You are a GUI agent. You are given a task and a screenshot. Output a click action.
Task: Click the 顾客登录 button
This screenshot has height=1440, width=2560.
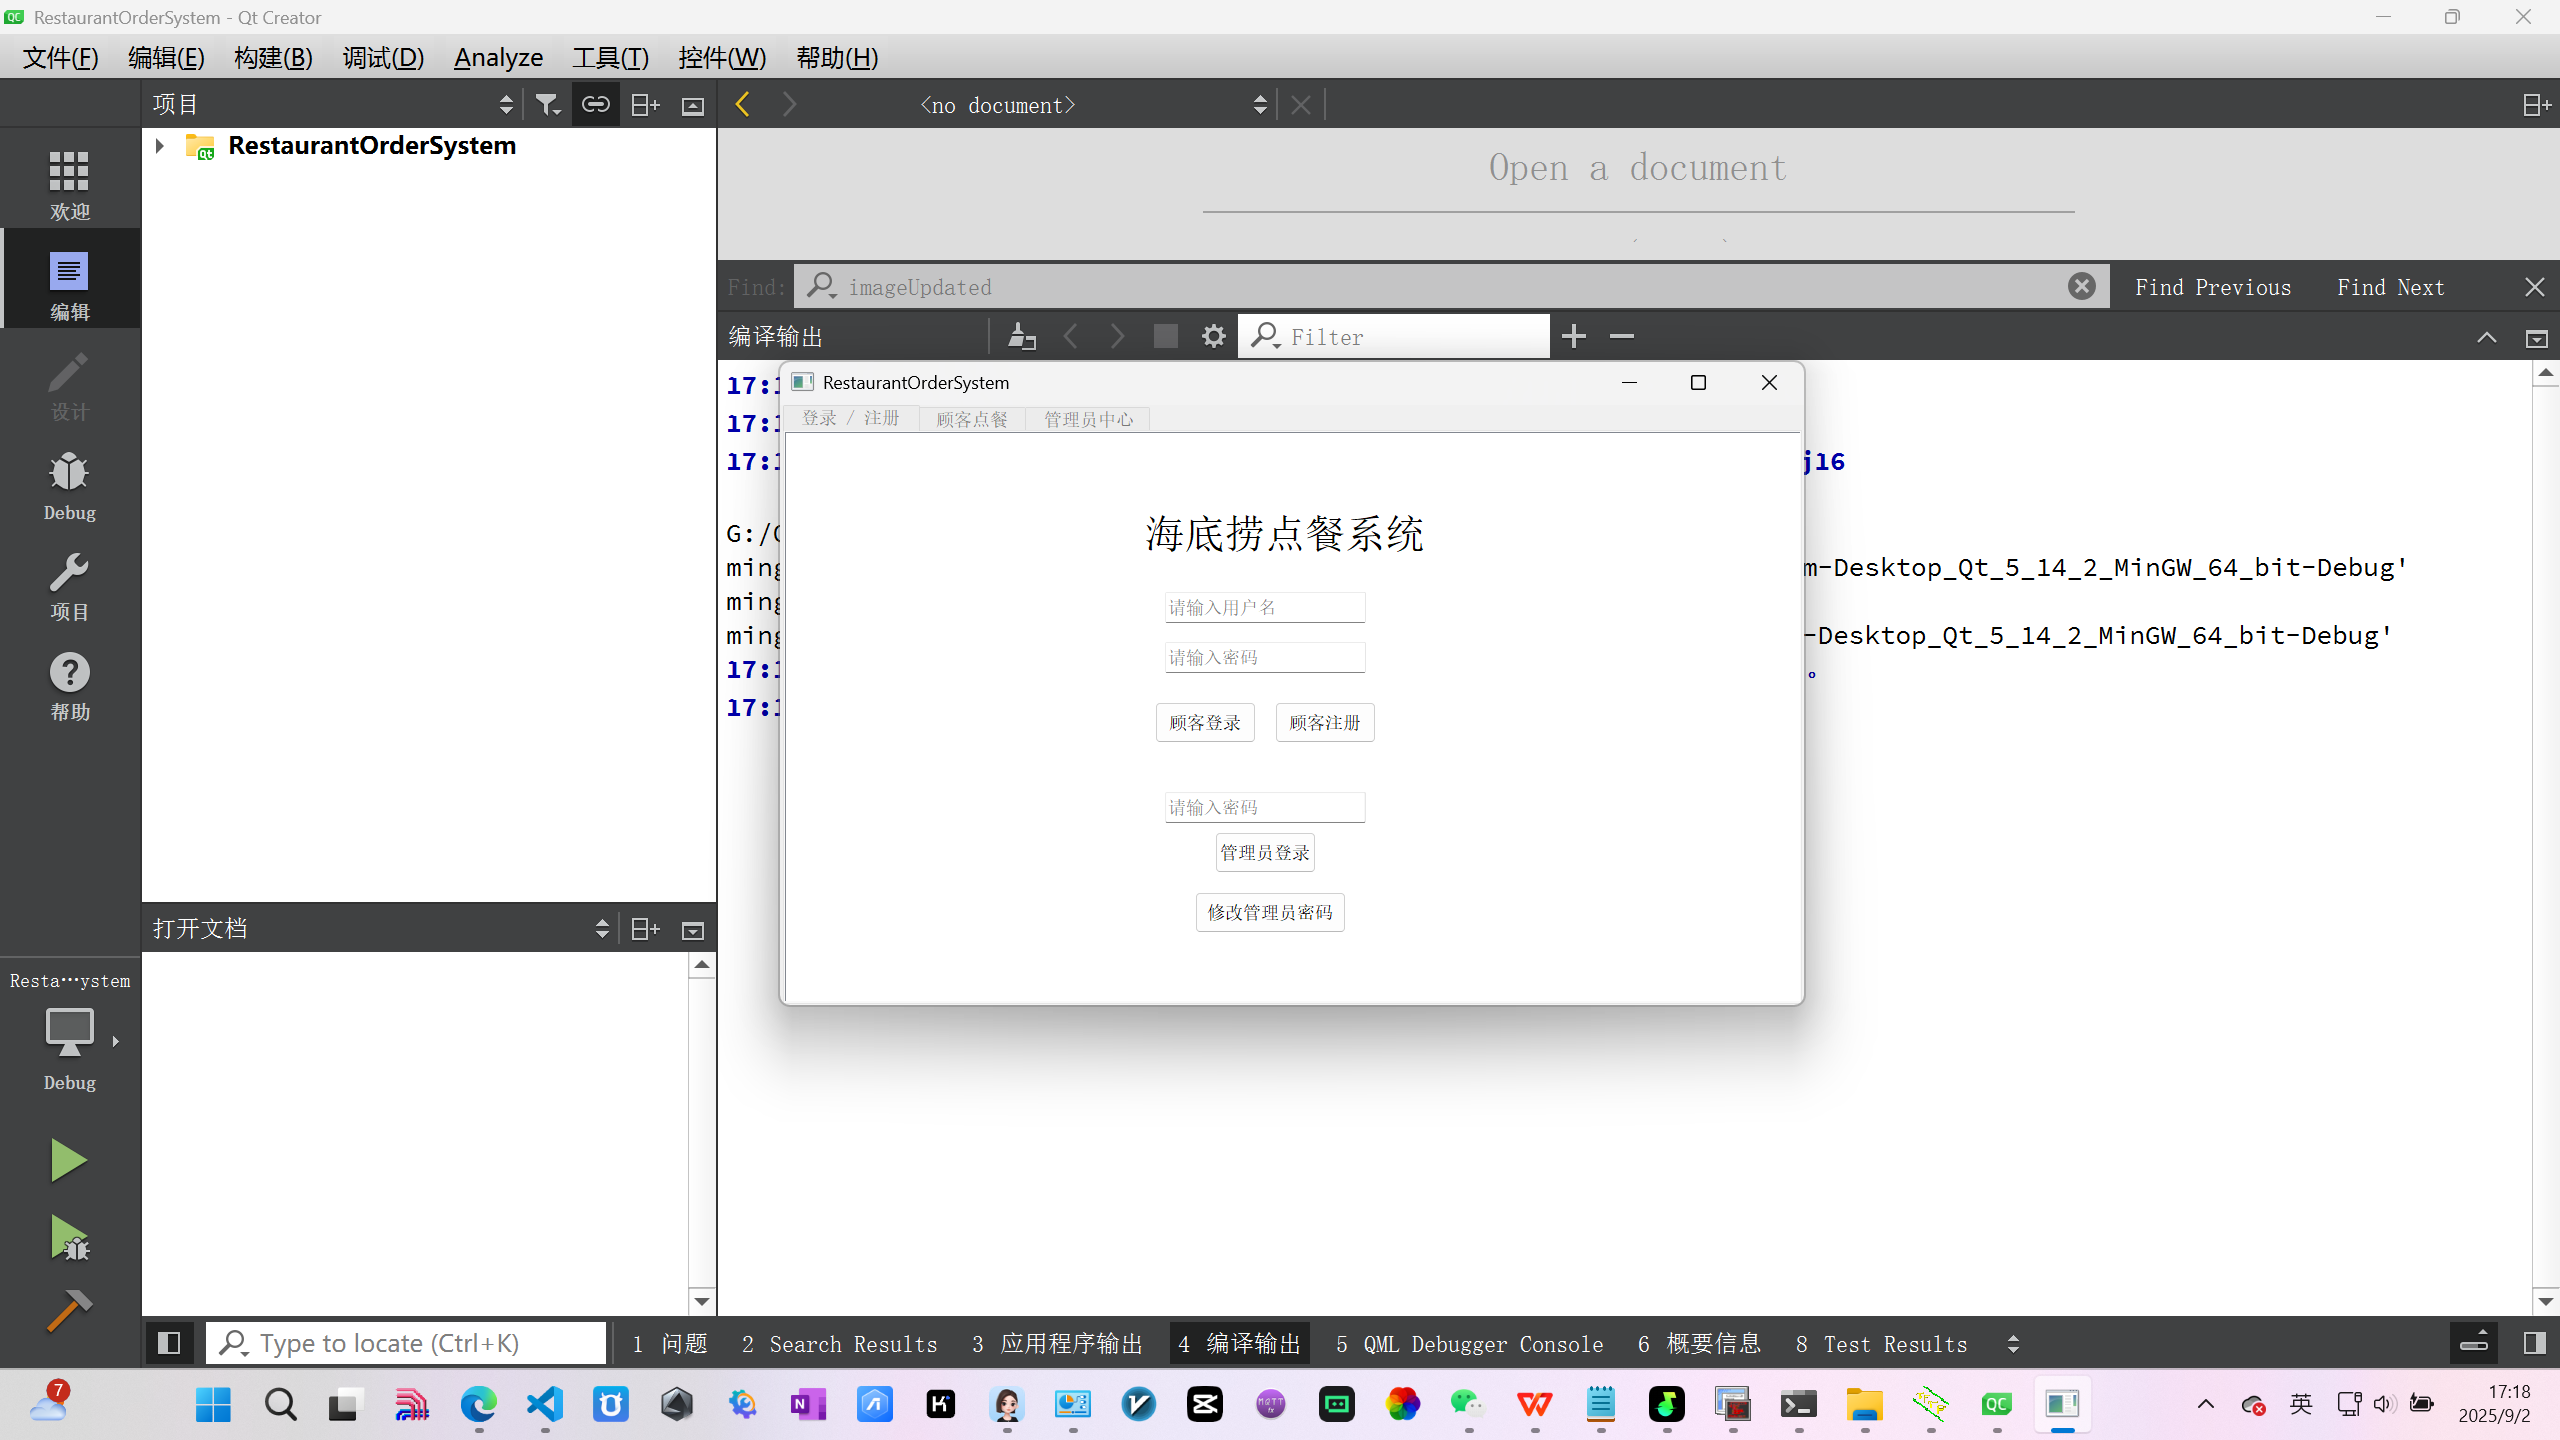1205,722
